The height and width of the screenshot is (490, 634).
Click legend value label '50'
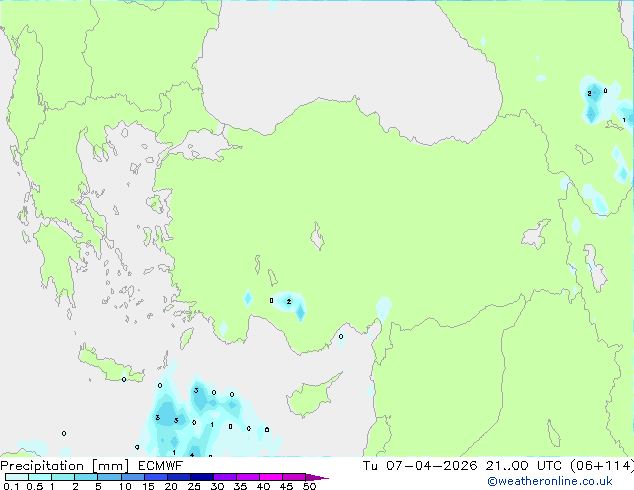tap(310, 486)
